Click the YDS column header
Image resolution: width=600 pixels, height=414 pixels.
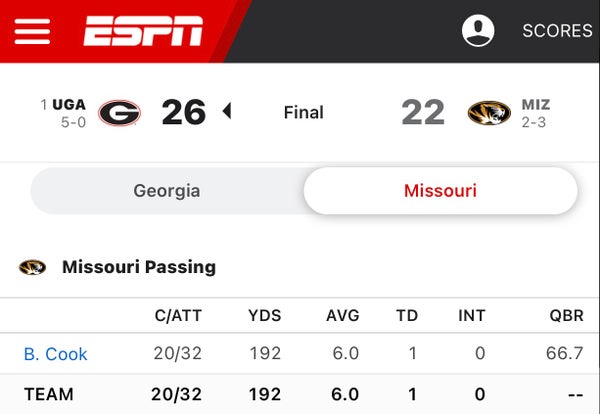[x=265, y=316]
